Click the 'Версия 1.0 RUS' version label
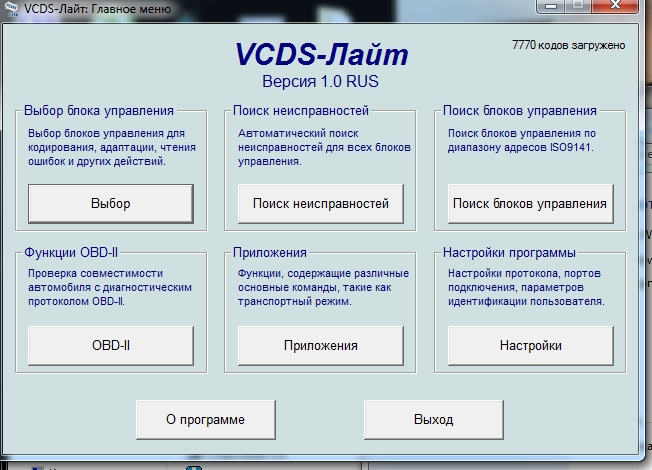The height and width of the screenshot is (470, 652). (x=320, y=81)
